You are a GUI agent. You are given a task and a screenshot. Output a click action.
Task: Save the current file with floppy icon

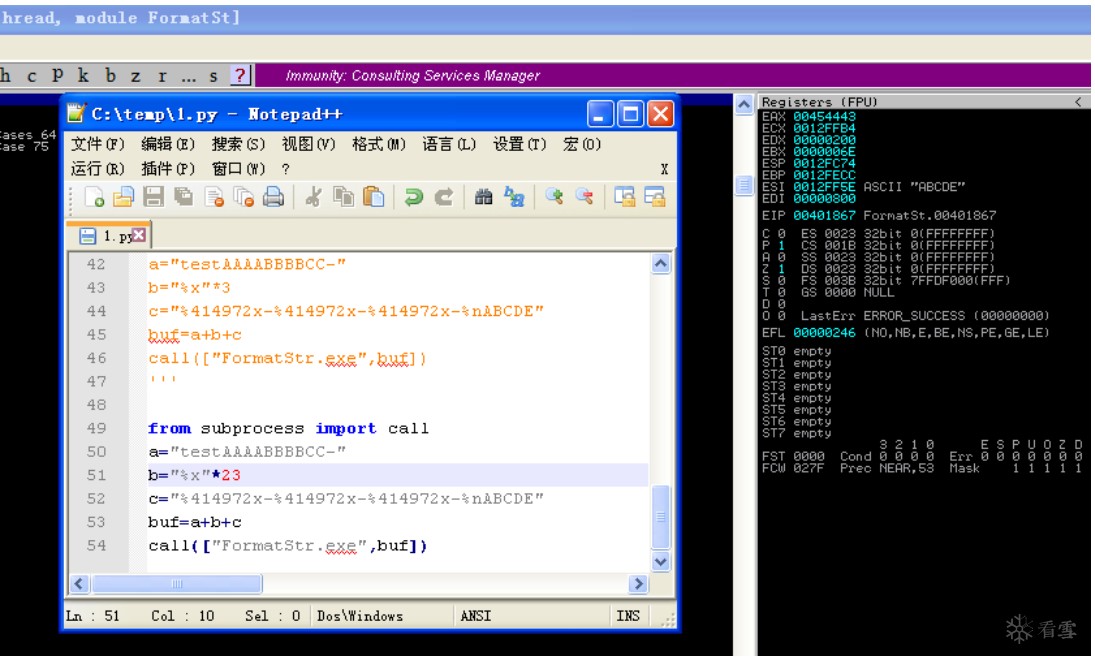pos(154,198)
